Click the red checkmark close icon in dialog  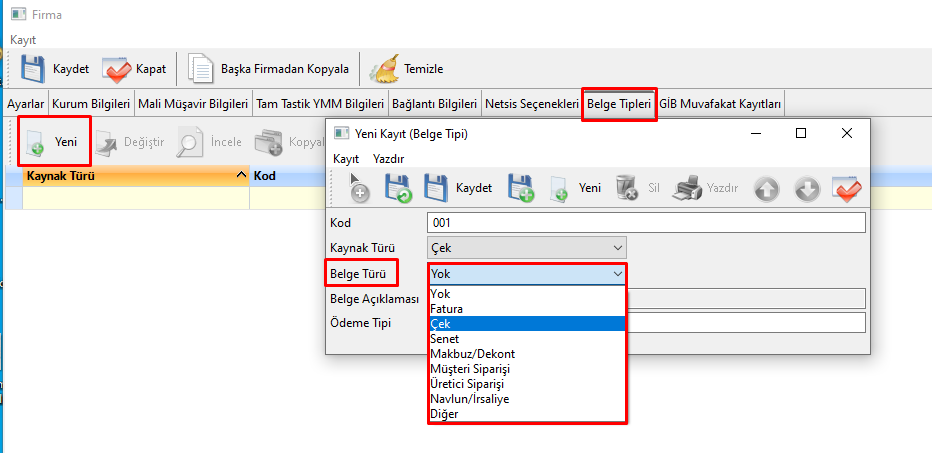[847, 188]
